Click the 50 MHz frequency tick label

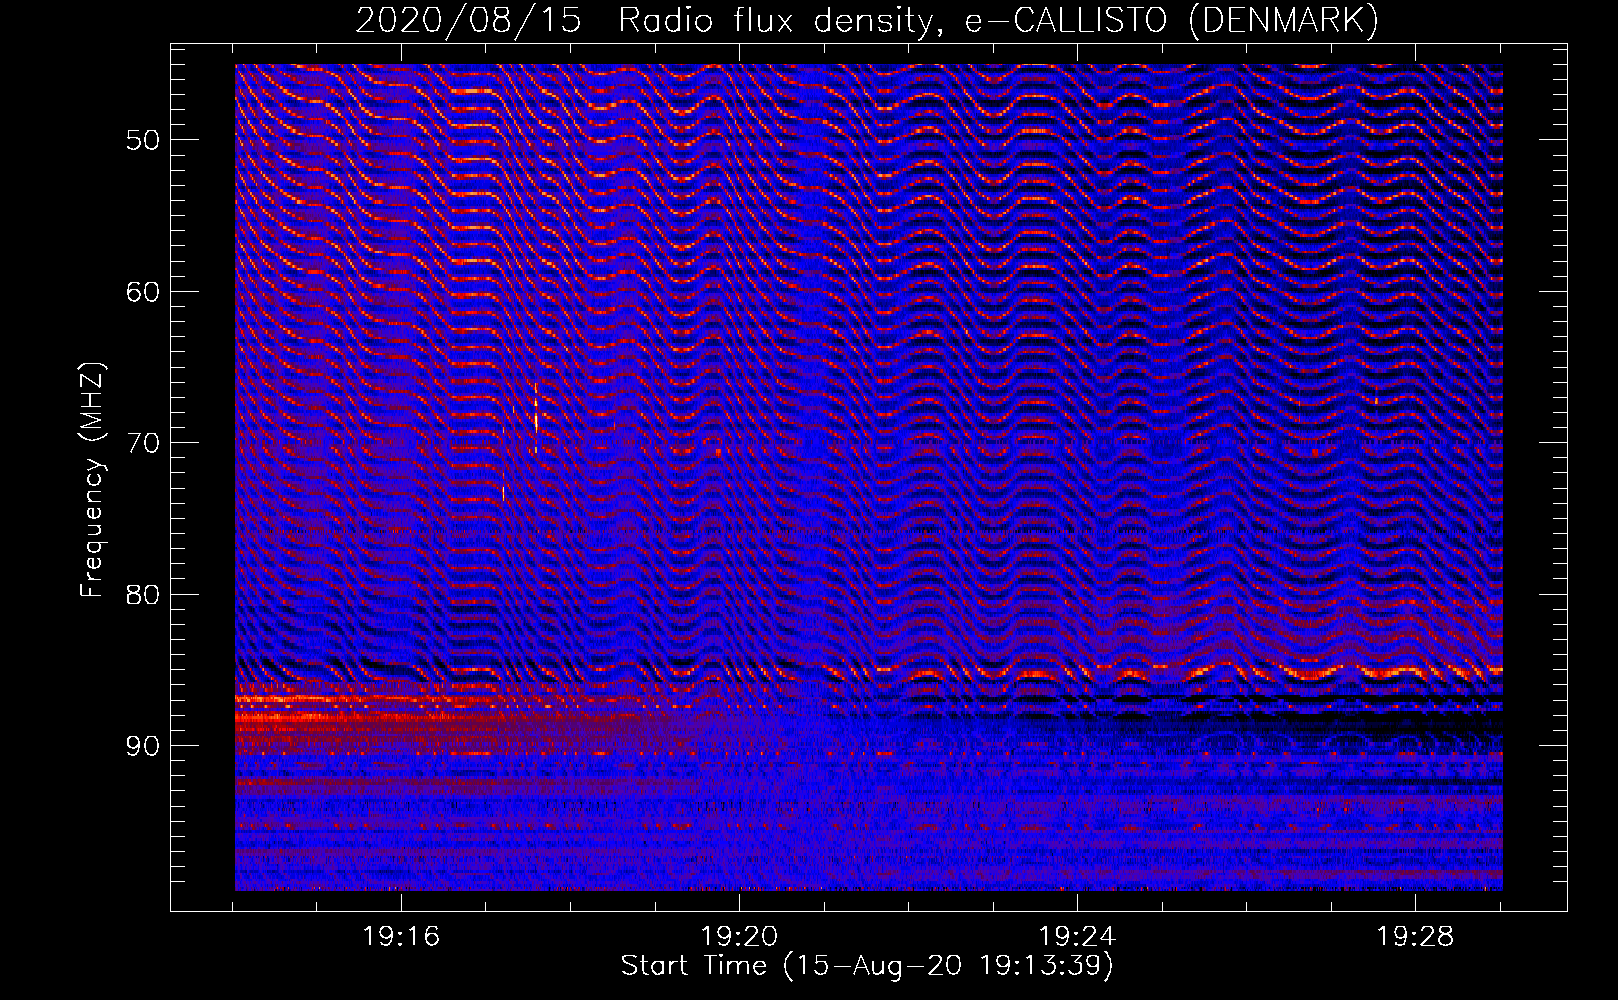click(143, 140)
